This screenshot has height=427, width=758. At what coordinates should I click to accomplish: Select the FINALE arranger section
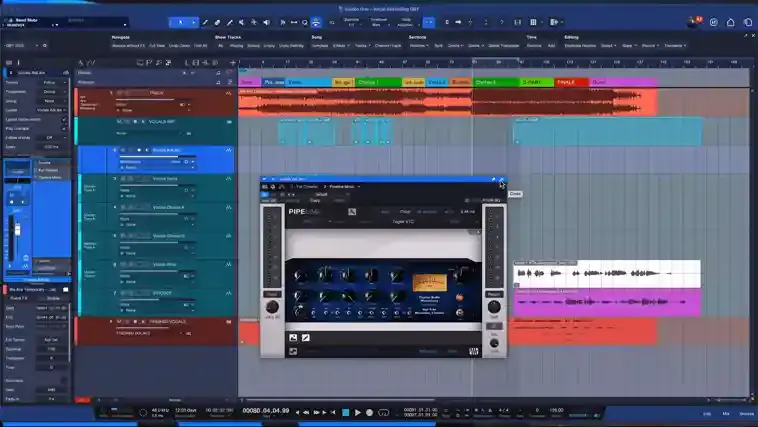tap(571, 82)
